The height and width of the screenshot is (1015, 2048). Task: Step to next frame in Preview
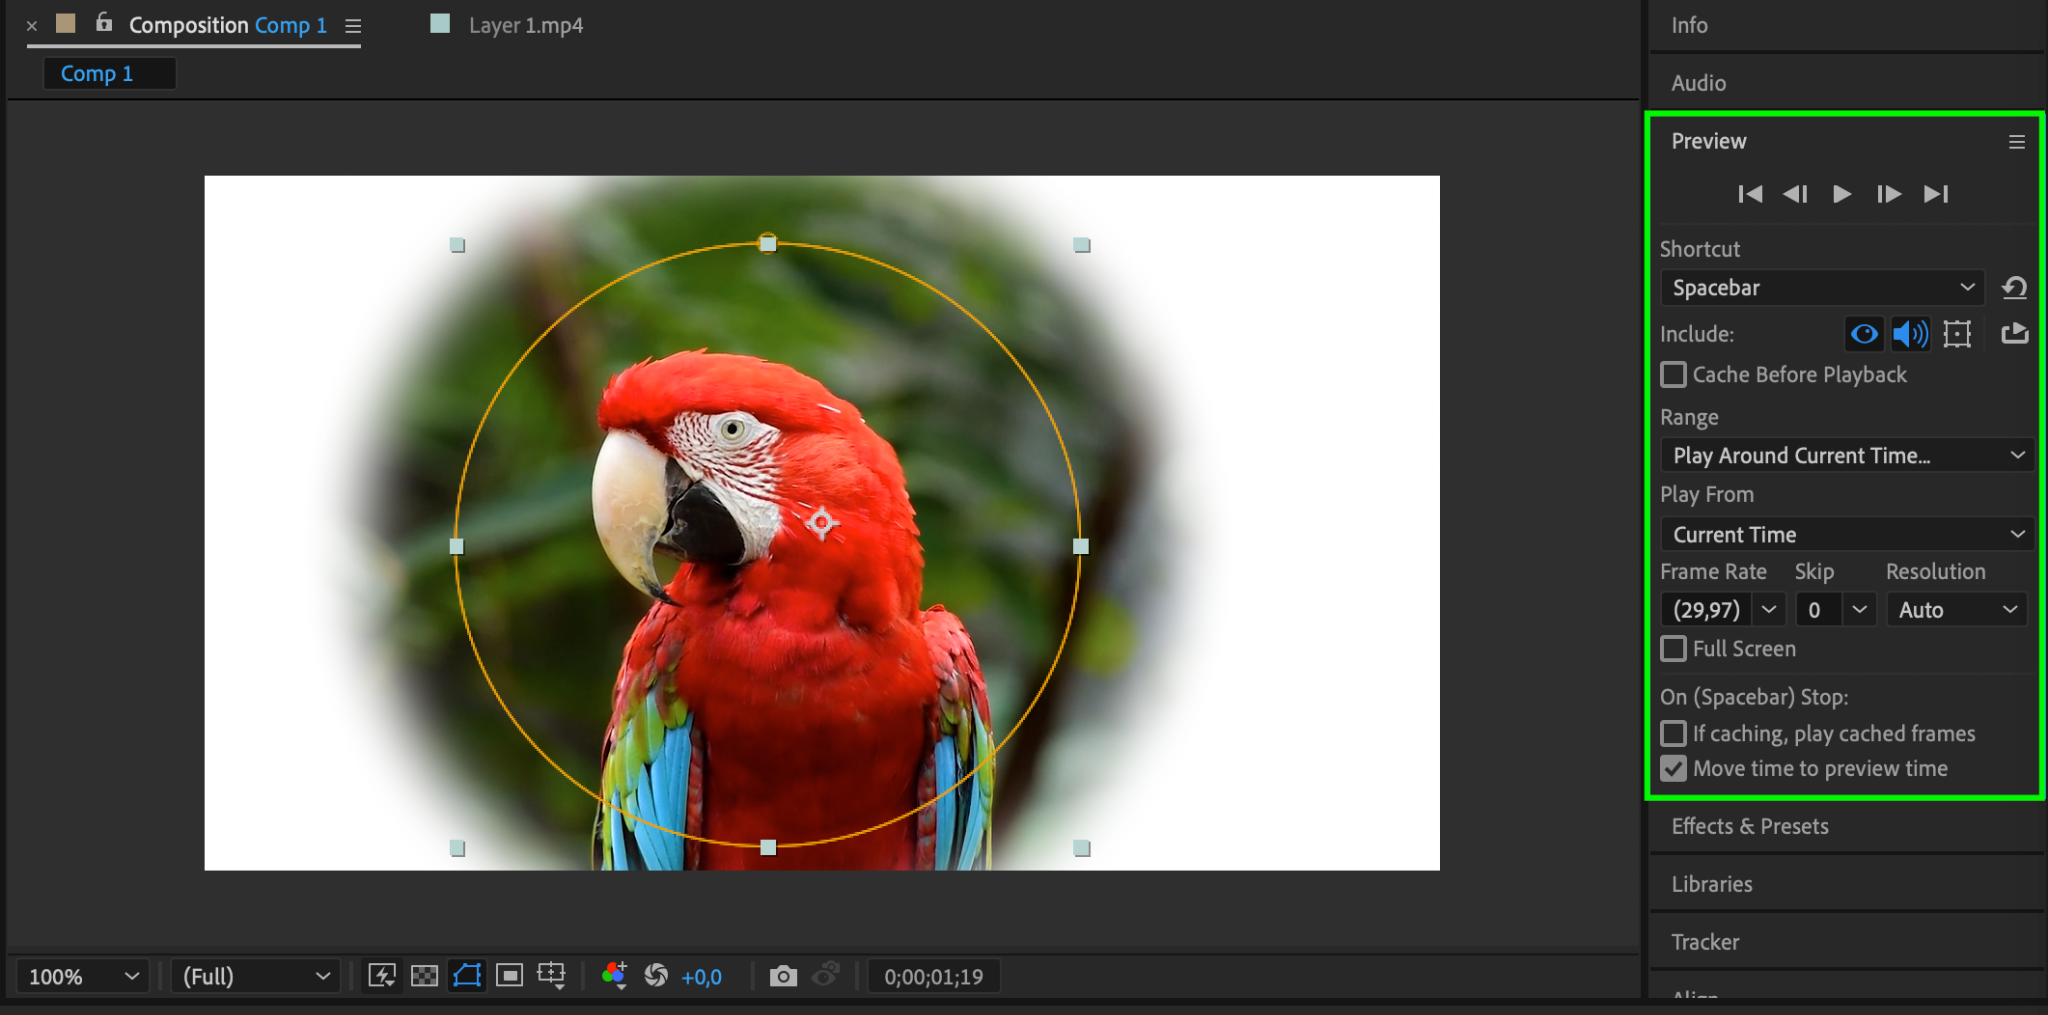1888,194
